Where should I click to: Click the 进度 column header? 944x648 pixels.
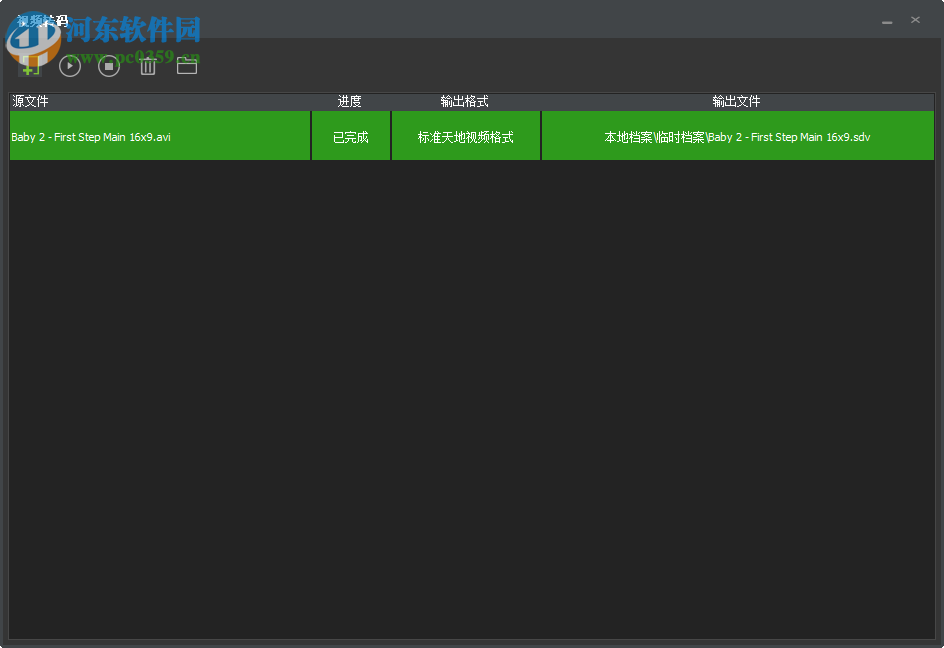pos(350,101)
